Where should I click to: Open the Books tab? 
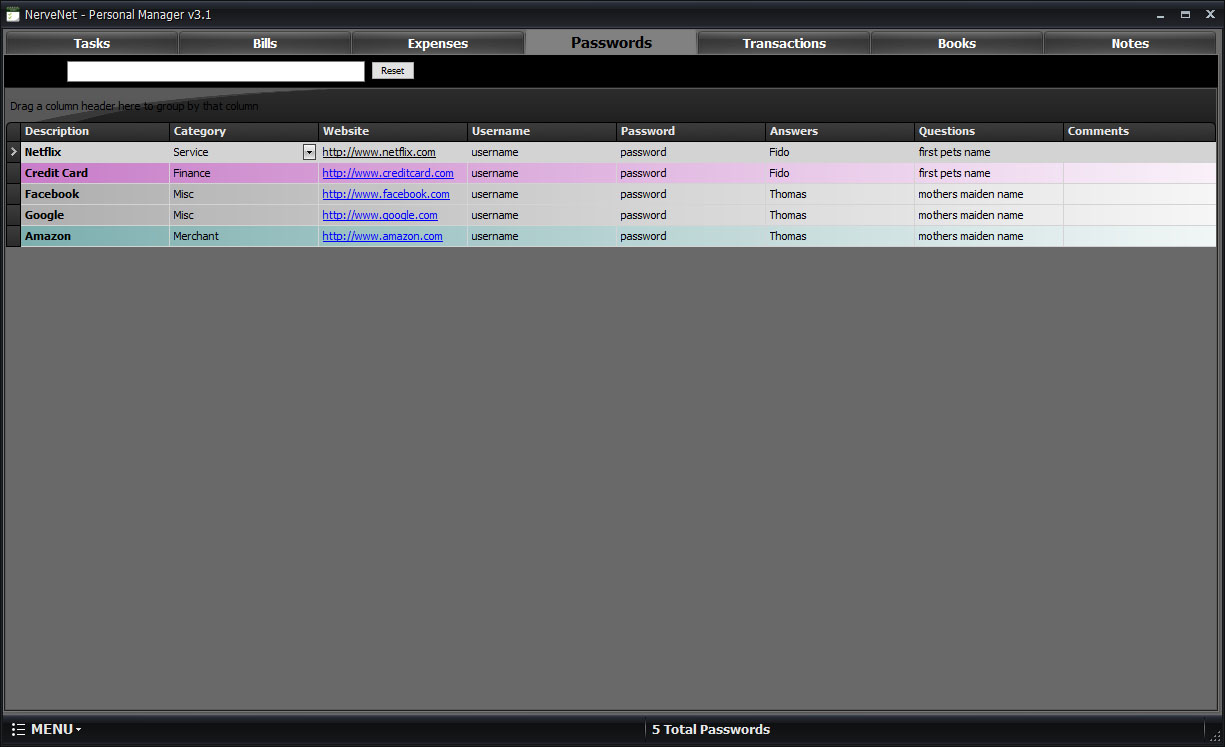pos(957,43)
